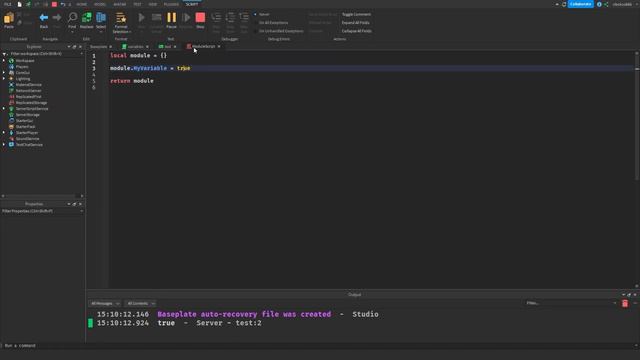The width and height of the screenshot is (640, 360).
Task: Select ReplicatedStorage in Explorer
Action: (x=31, y=102)
